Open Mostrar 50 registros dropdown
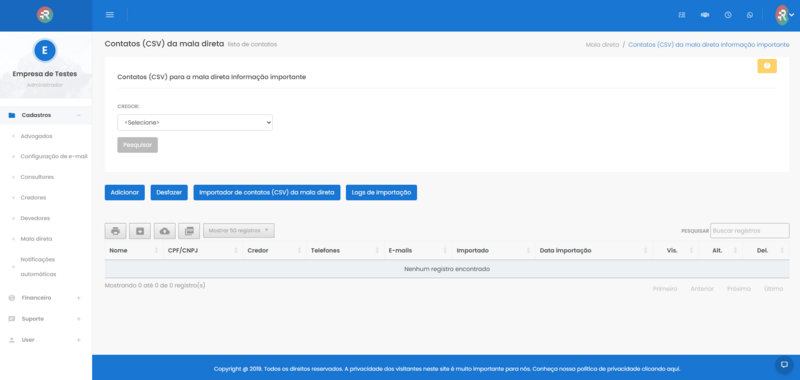 [x=239, y=231]
